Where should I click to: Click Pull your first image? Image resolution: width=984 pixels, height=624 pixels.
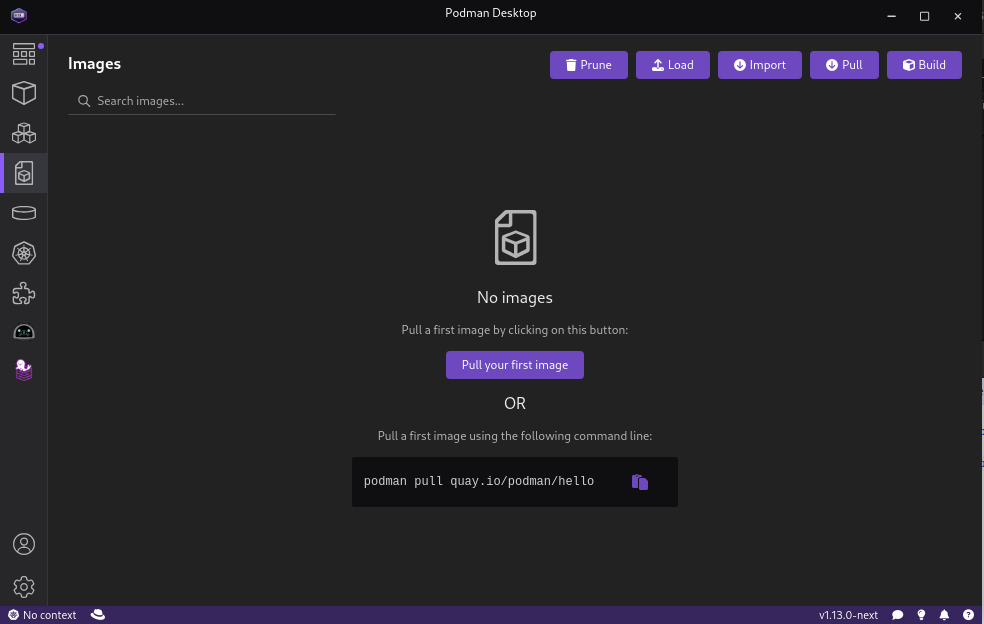[x=514, y=365]
